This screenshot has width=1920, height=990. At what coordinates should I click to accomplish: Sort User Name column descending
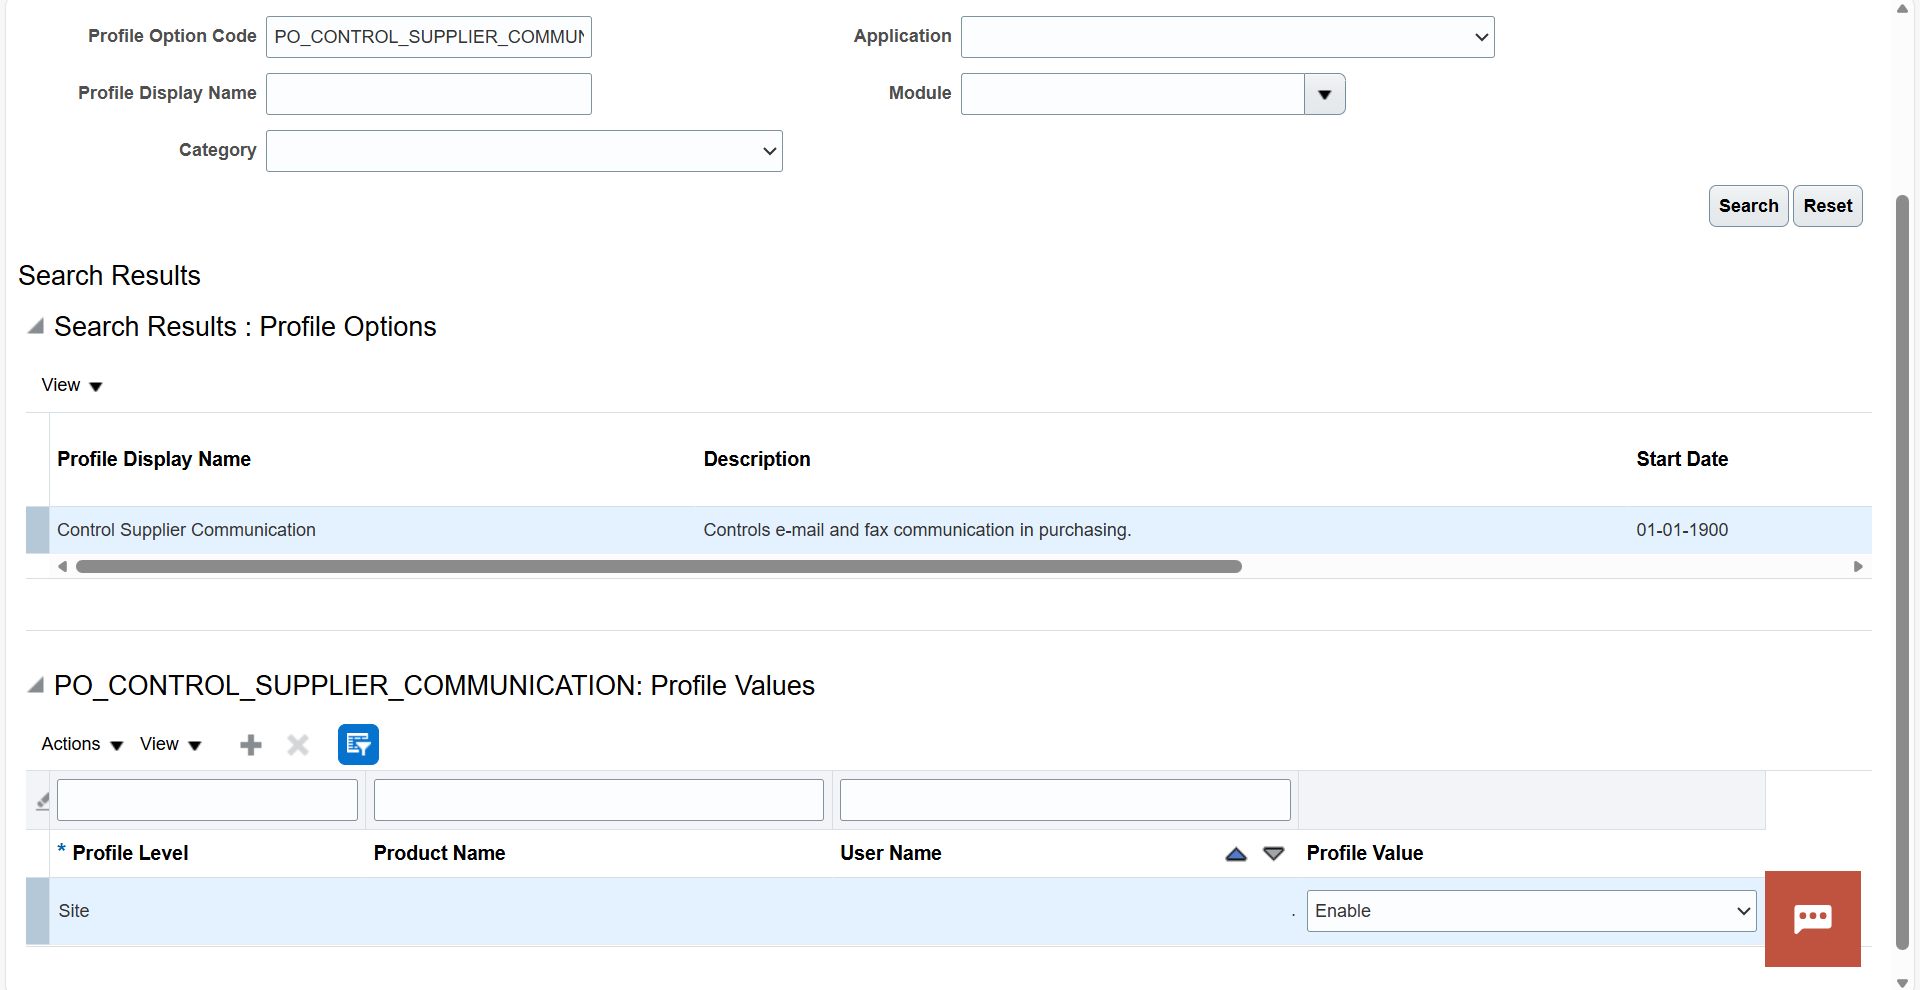tap(1273, 853)
